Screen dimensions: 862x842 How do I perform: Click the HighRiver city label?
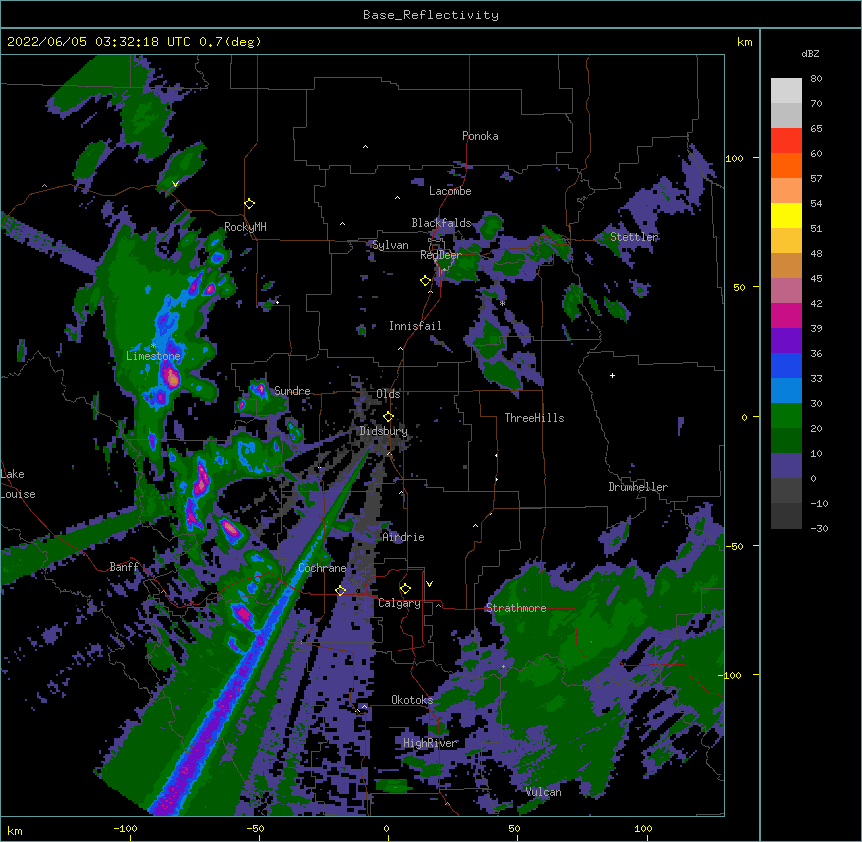(x=430, y=743)
